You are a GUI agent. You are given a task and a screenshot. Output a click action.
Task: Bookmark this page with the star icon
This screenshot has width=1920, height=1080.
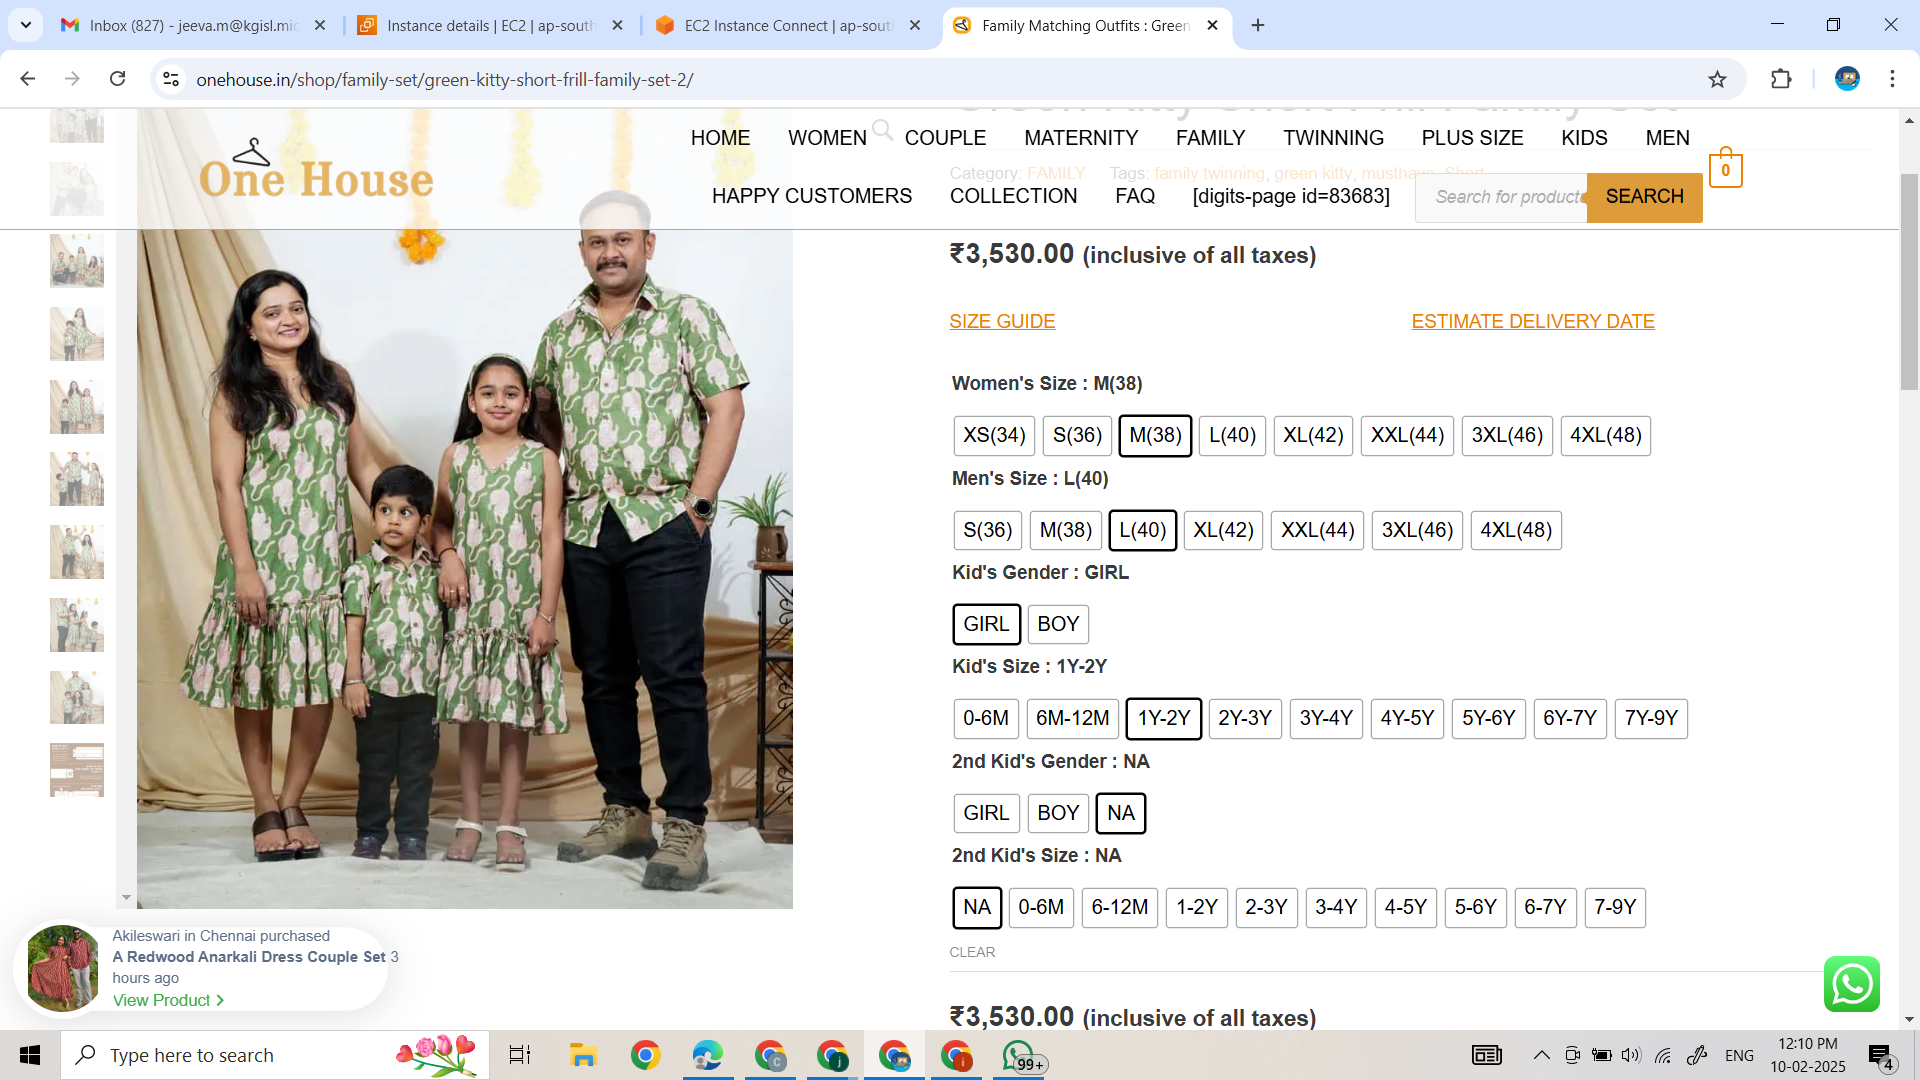(x=1717, y=80)
